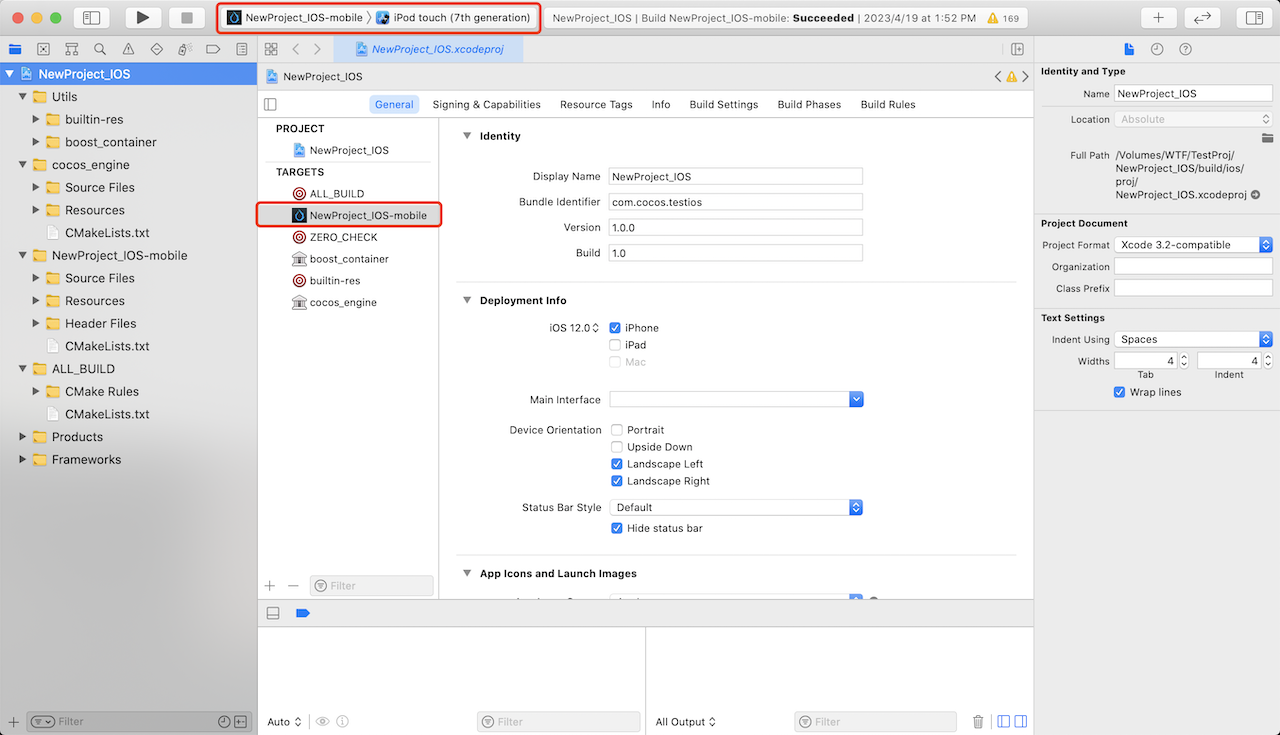The image size is (1280, 735).
Task: Add an editor on the right
Action: (x=1017, y=49)
